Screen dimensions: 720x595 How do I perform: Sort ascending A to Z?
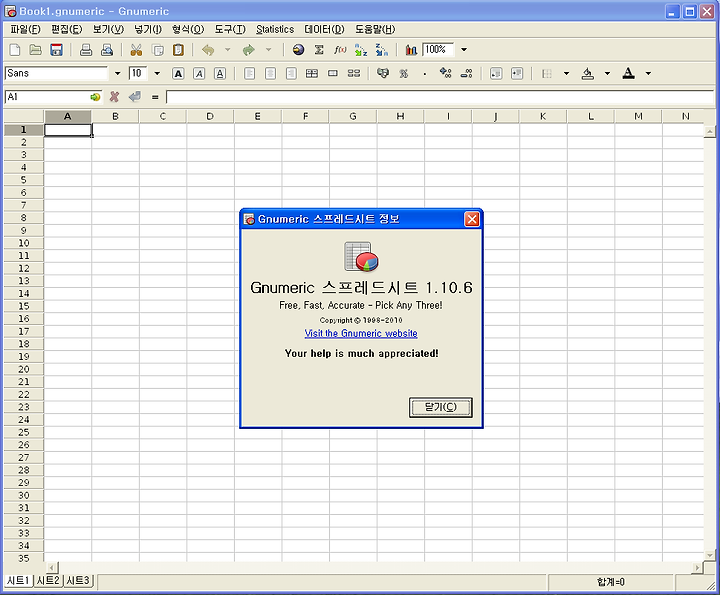pos(361,50)
